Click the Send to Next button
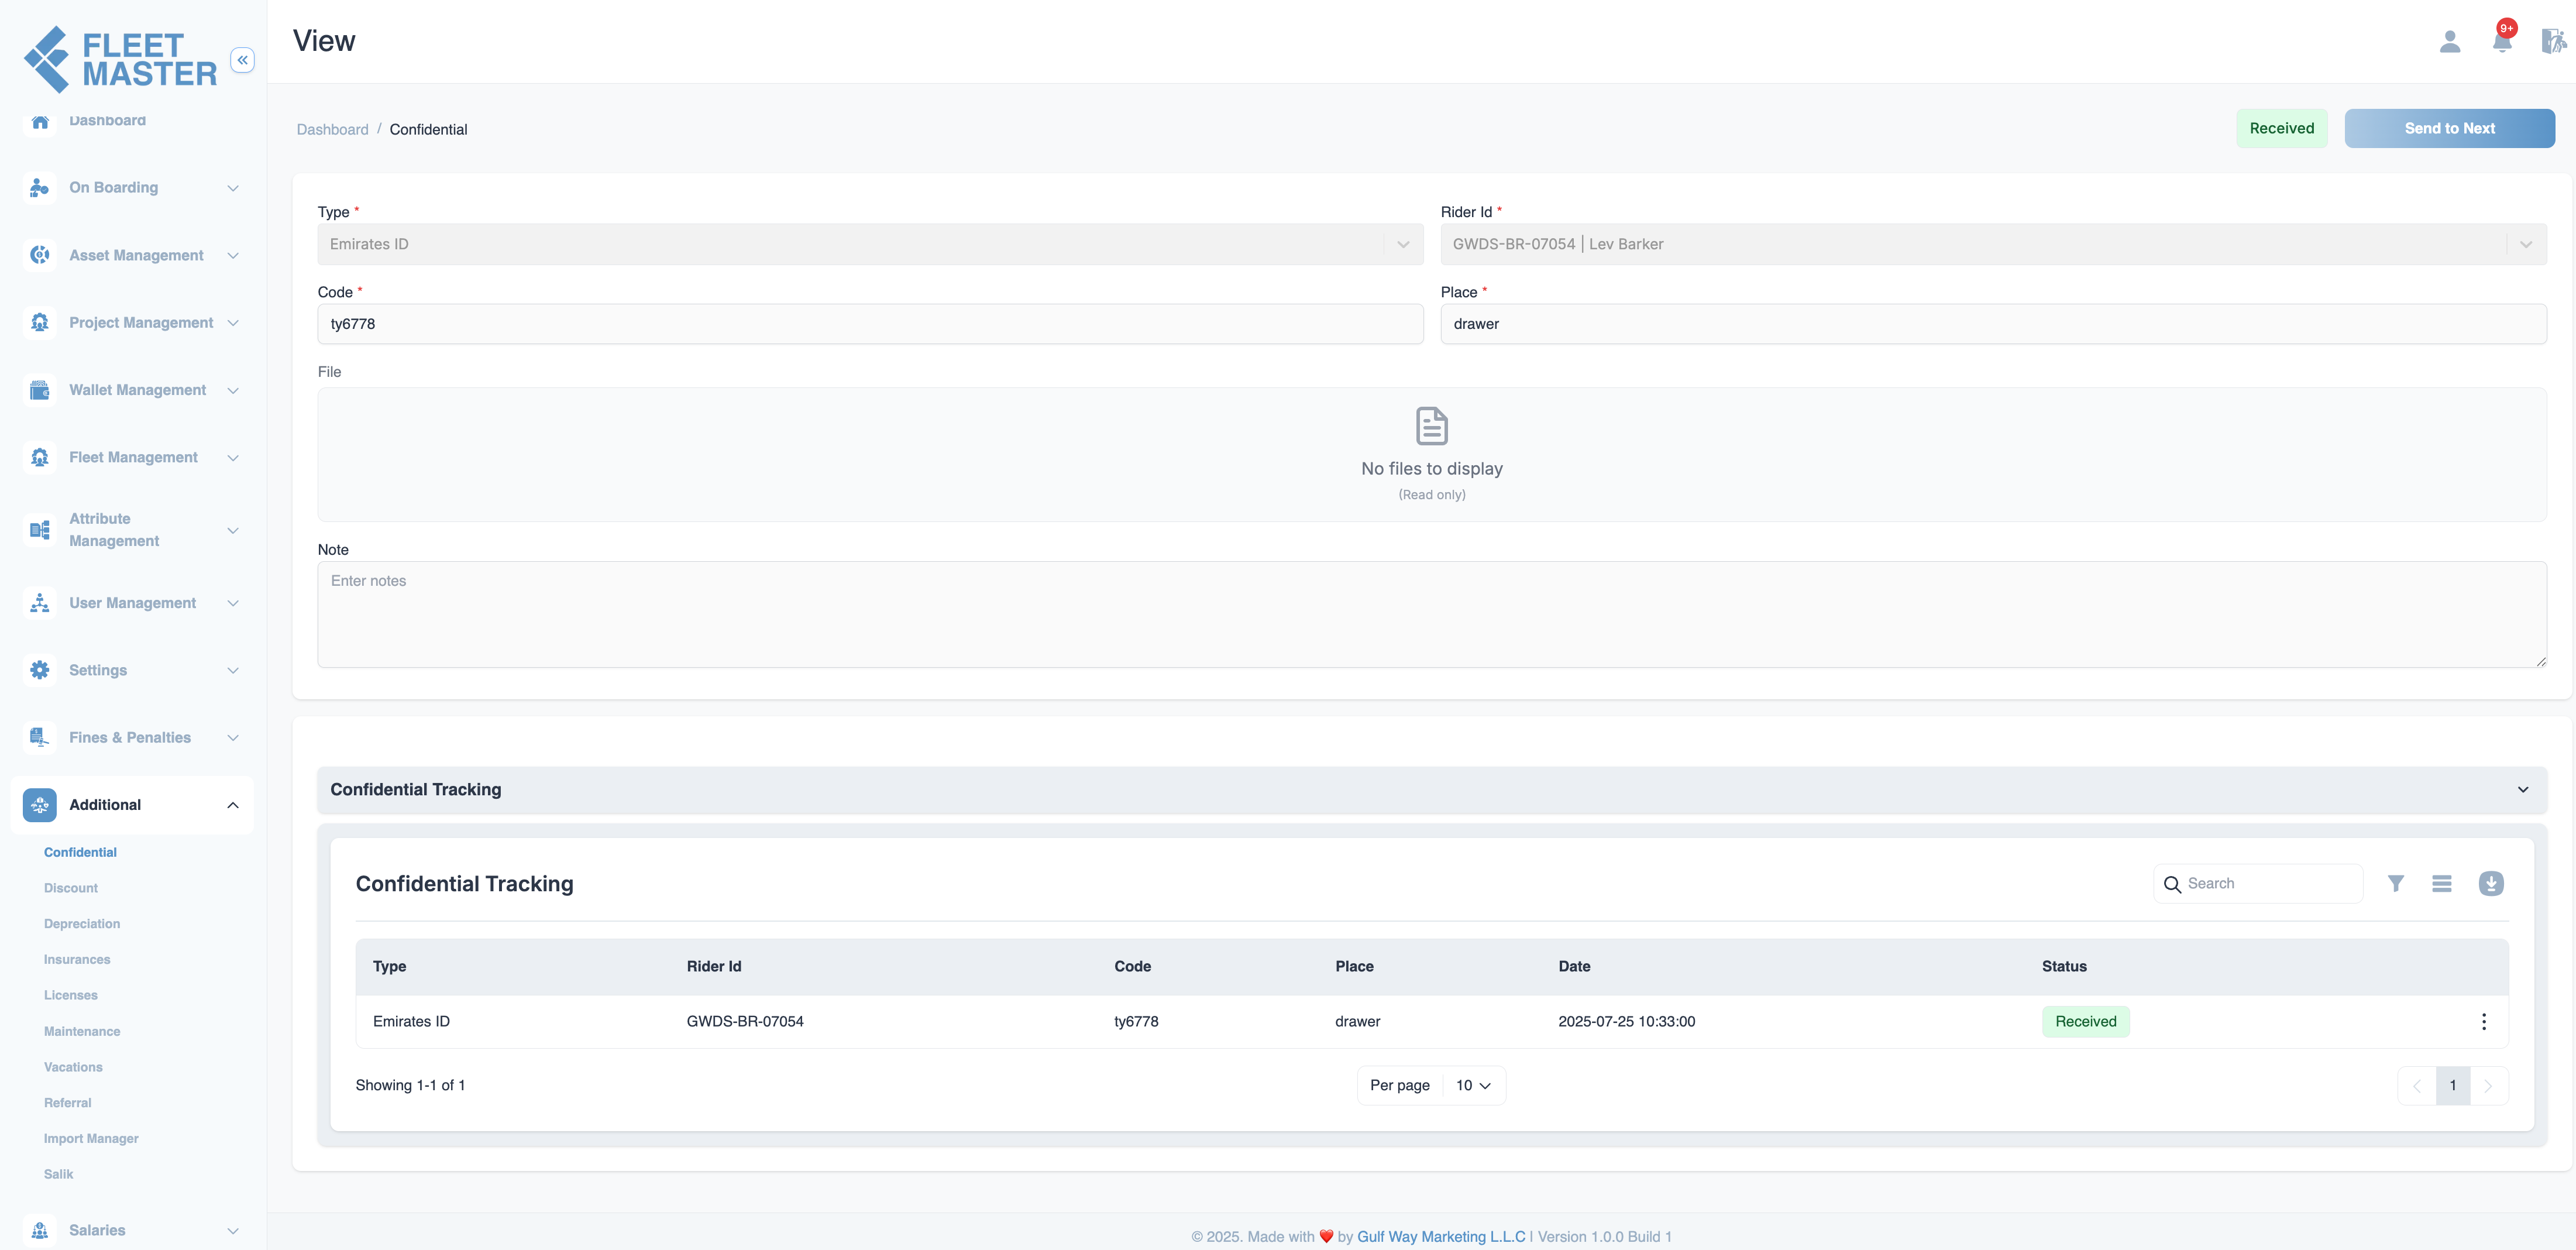The width and height of the screenshot is (2576, 1250). click(2449, 128)
